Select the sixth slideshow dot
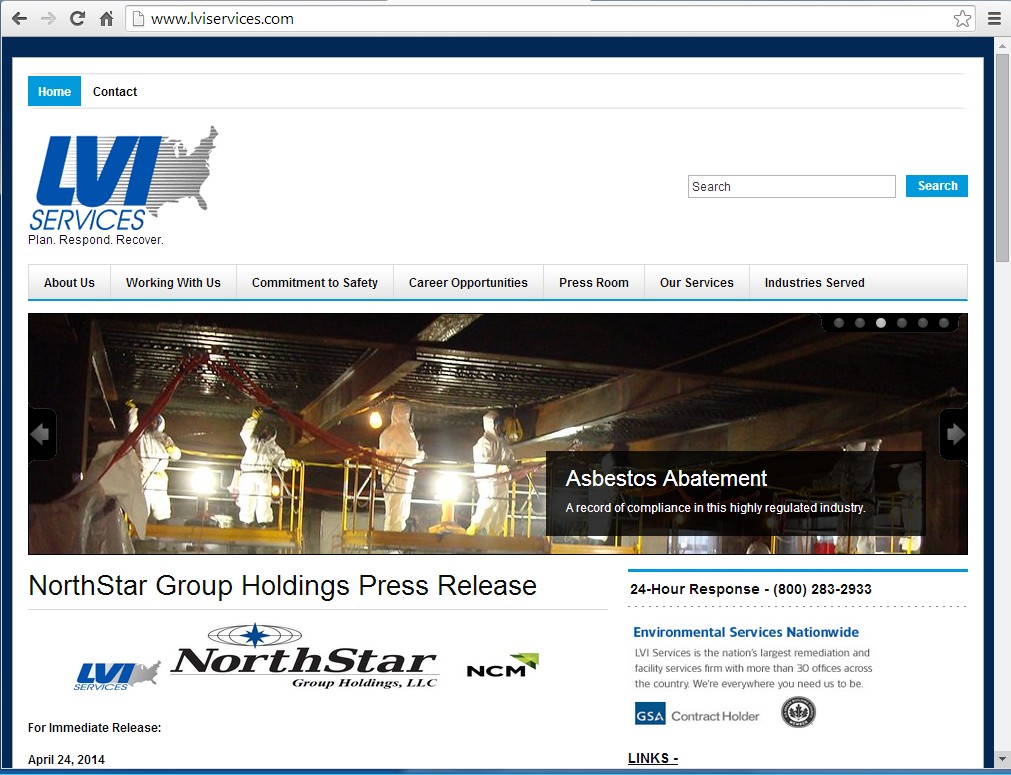Screen dimensions: 1011x775 944,323
